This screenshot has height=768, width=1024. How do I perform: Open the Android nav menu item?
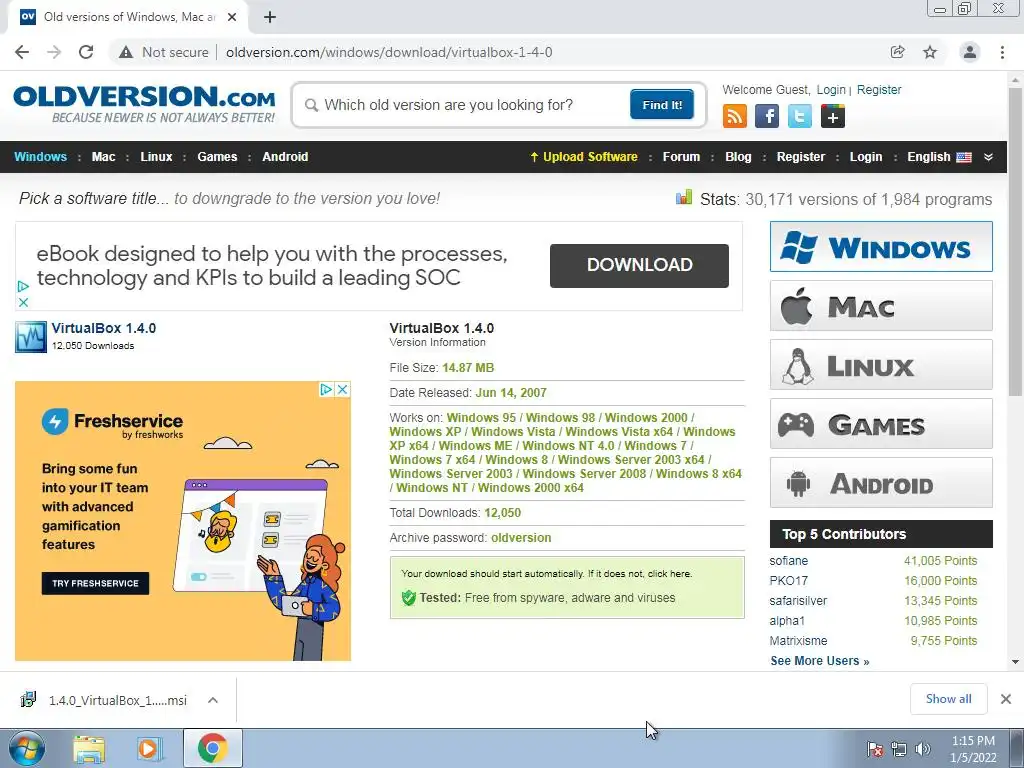point(285,157)
